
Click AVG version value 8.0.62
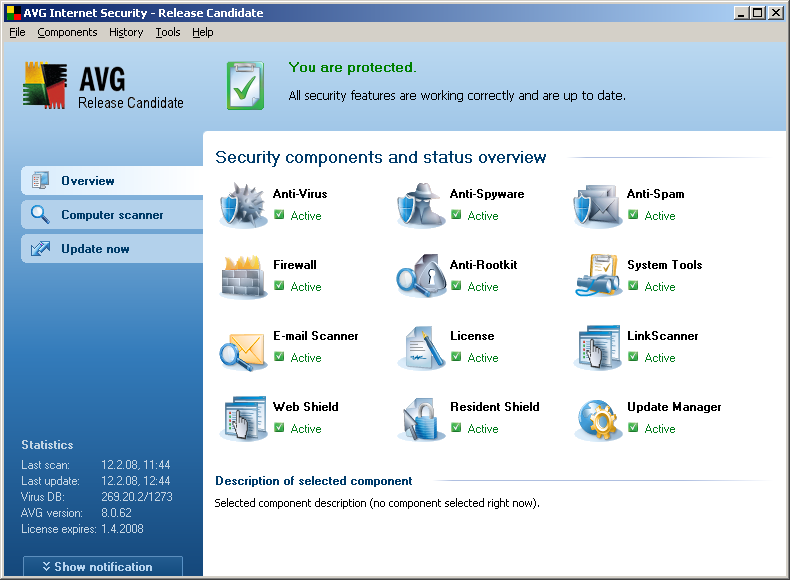pyautogui.click(x=116, y=513)
